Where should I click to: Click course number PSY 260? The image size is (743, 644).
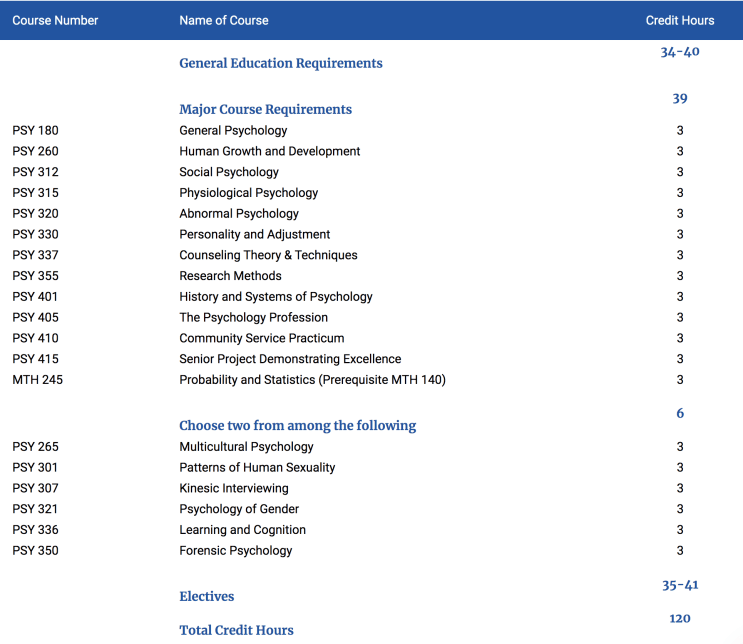click(x=36, y=151)
